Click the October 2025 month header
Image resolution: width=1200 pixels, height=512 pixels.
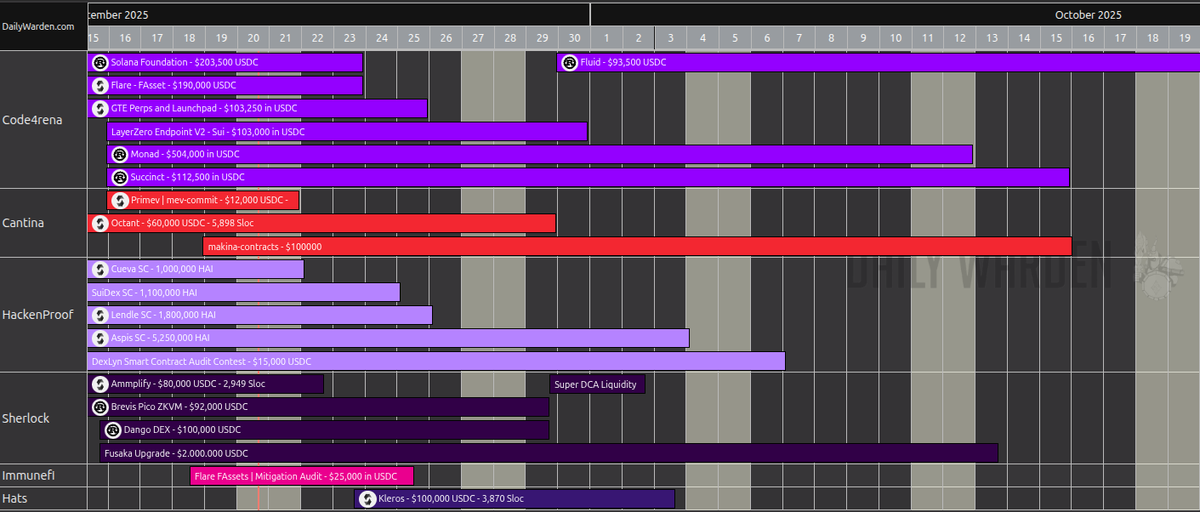[x=1088, y=15]
